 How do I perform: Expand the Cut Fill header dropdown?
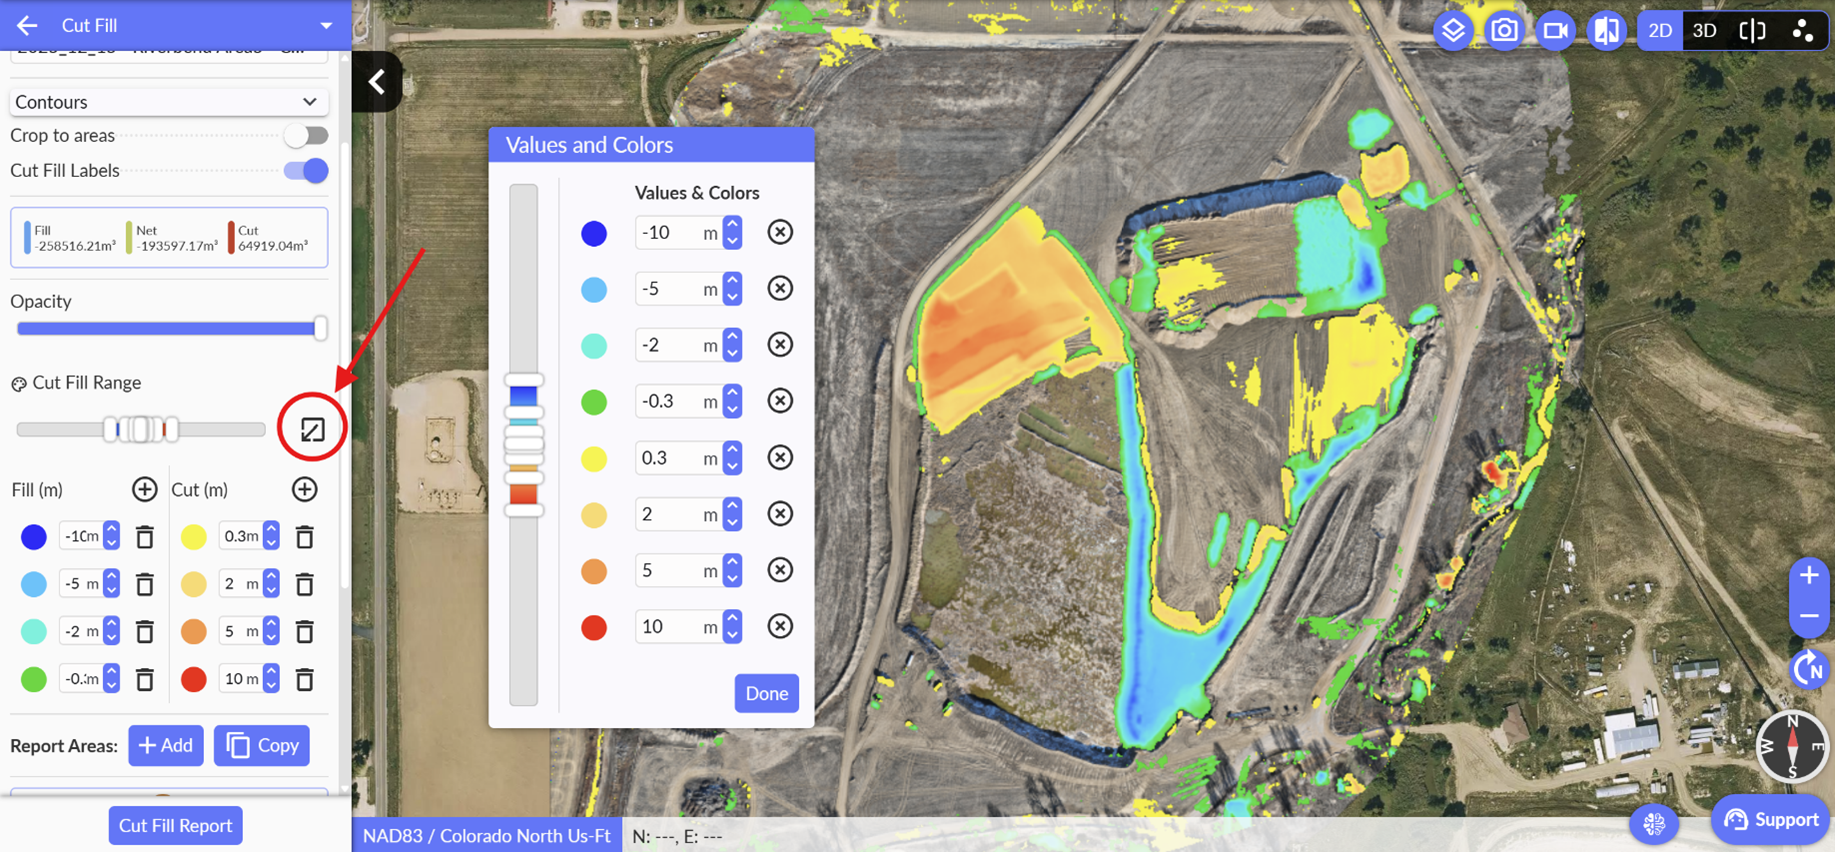click(326, 26)
